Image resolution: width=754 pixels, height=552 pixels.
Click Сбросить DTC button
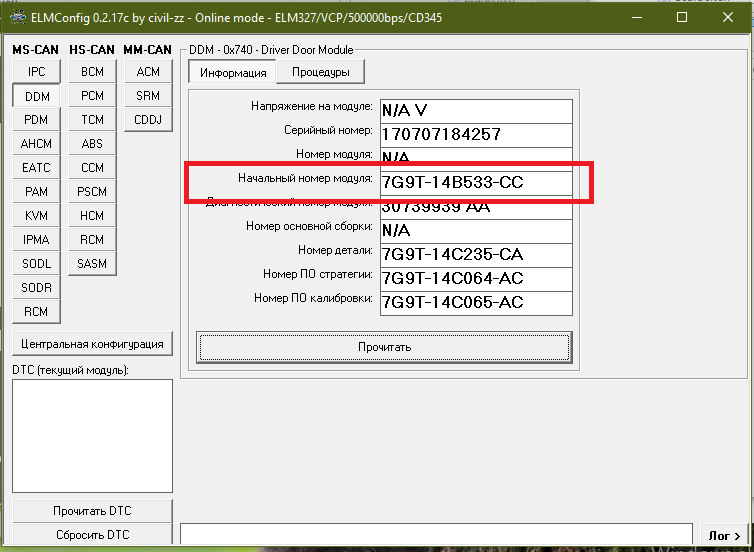tap(92, 535)
